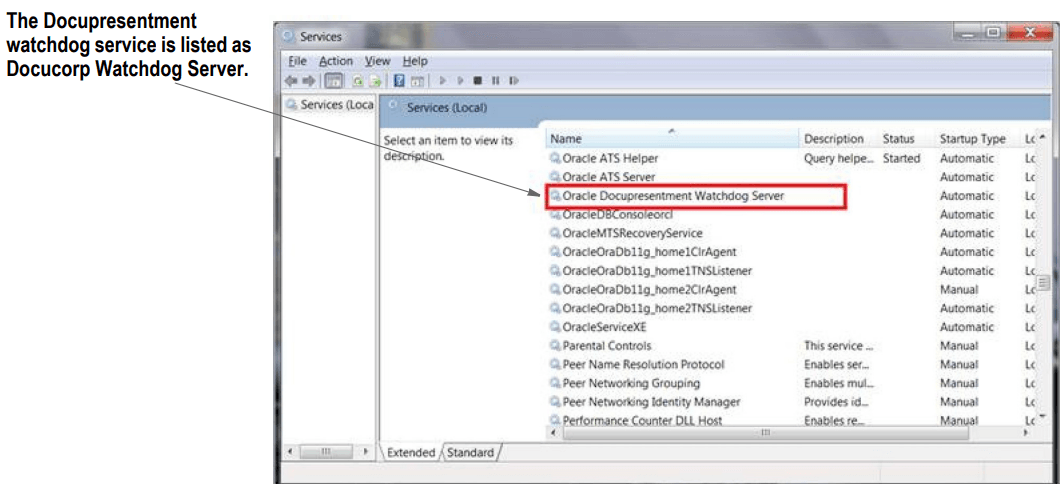
Task: Click the right arrow of the tree pane scrollbar
Action: point(366,451)
